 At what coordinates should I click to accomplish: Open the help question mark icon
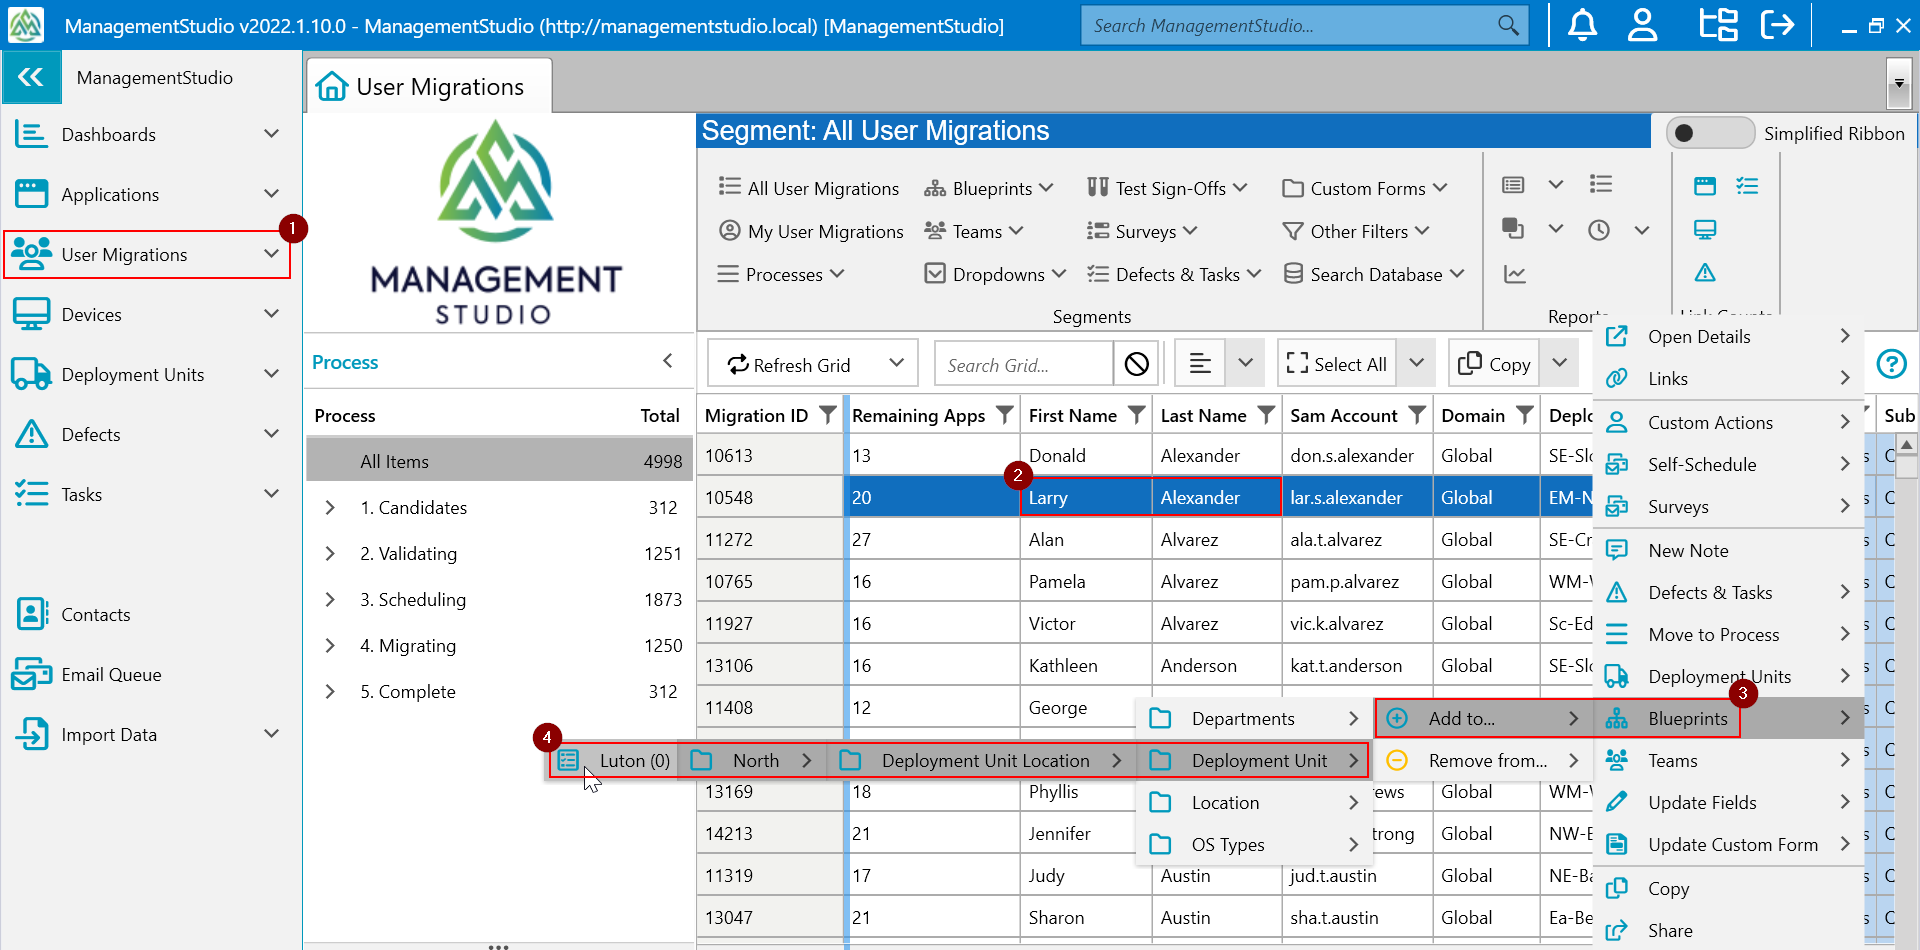(1891, 364)
